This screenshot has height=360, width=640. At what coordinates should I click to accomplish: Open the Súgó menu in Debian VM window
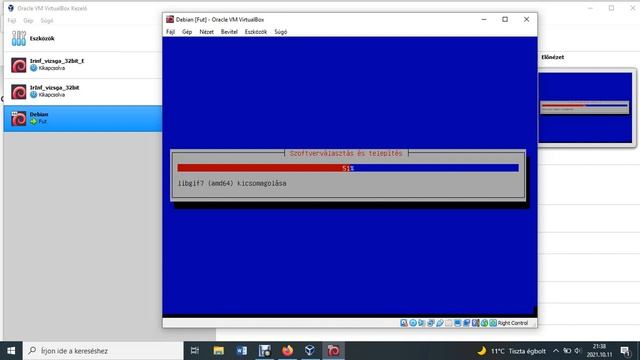point(280,32)
